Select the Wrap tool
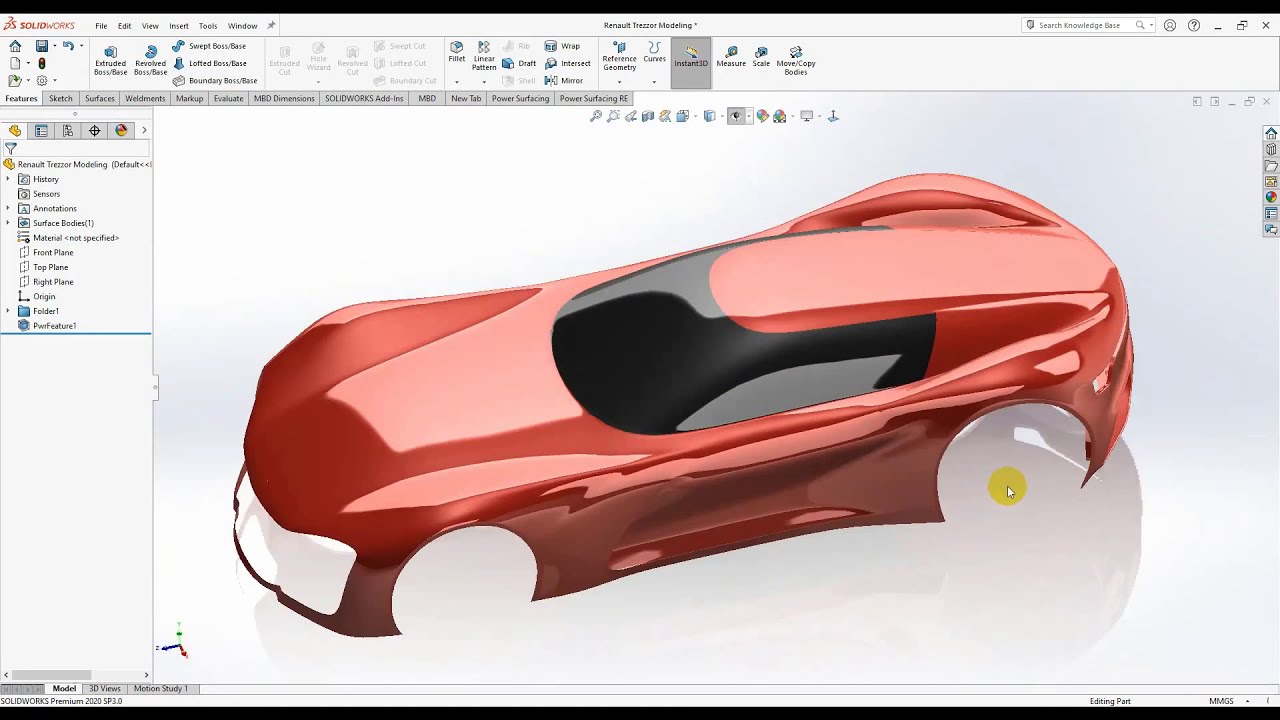 [x=562, y=46]
